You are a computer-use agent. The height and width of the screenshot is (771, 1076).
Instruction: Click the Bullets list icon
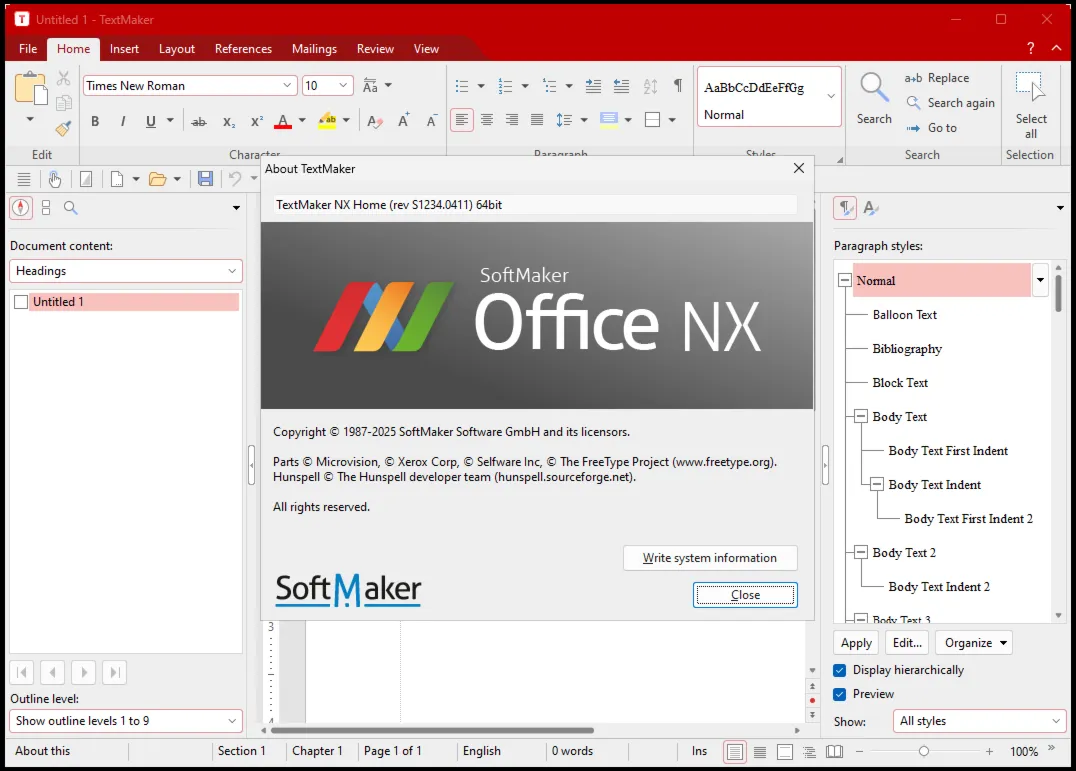462,86
